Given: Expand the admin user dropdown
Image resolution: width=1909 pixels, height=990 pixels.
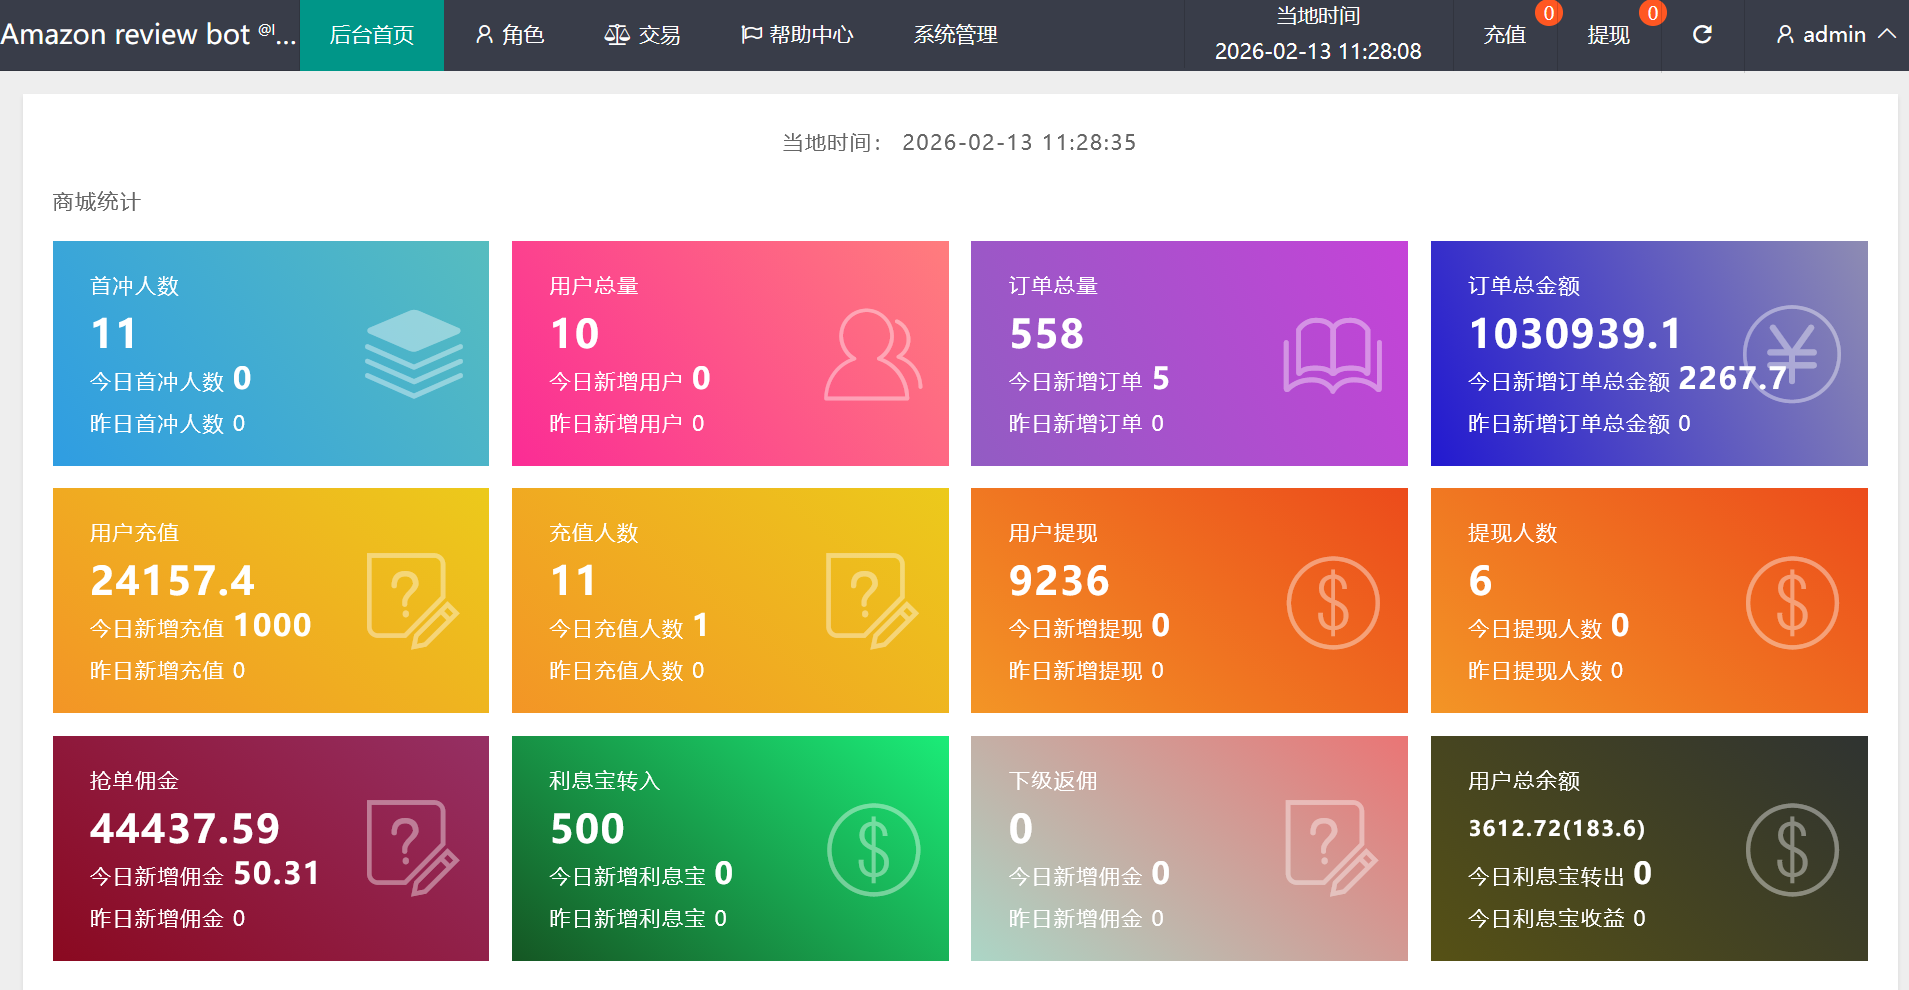Looking at the screenshot, I should 1835,35.
